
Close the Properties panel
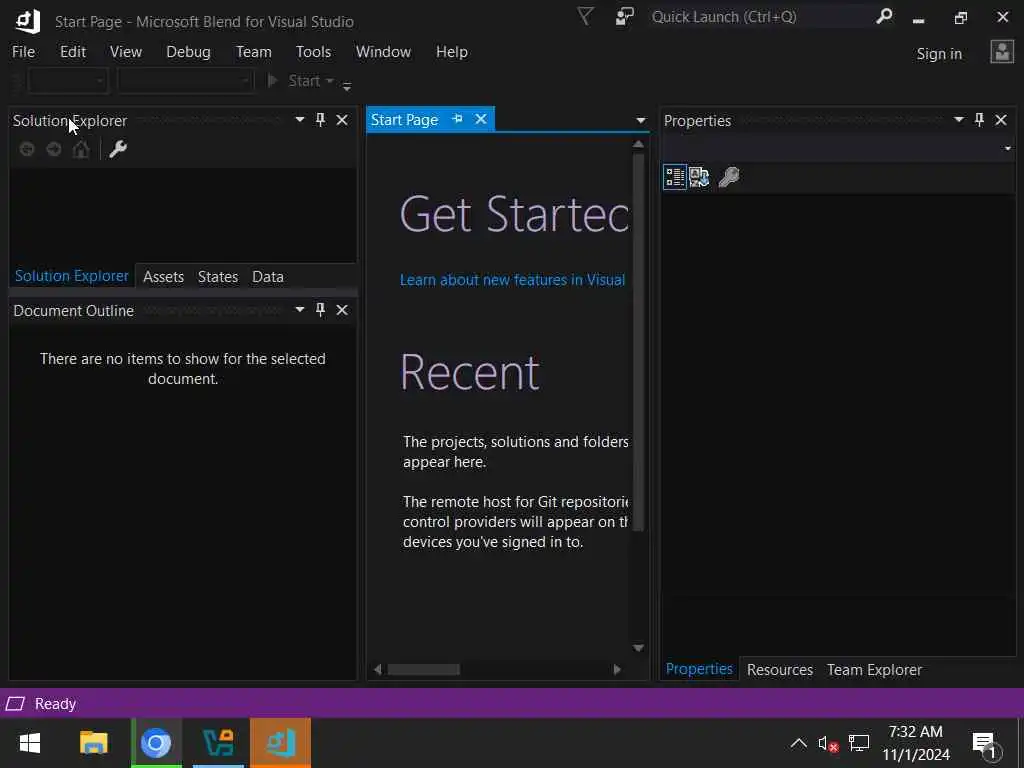click(1001, 120)
